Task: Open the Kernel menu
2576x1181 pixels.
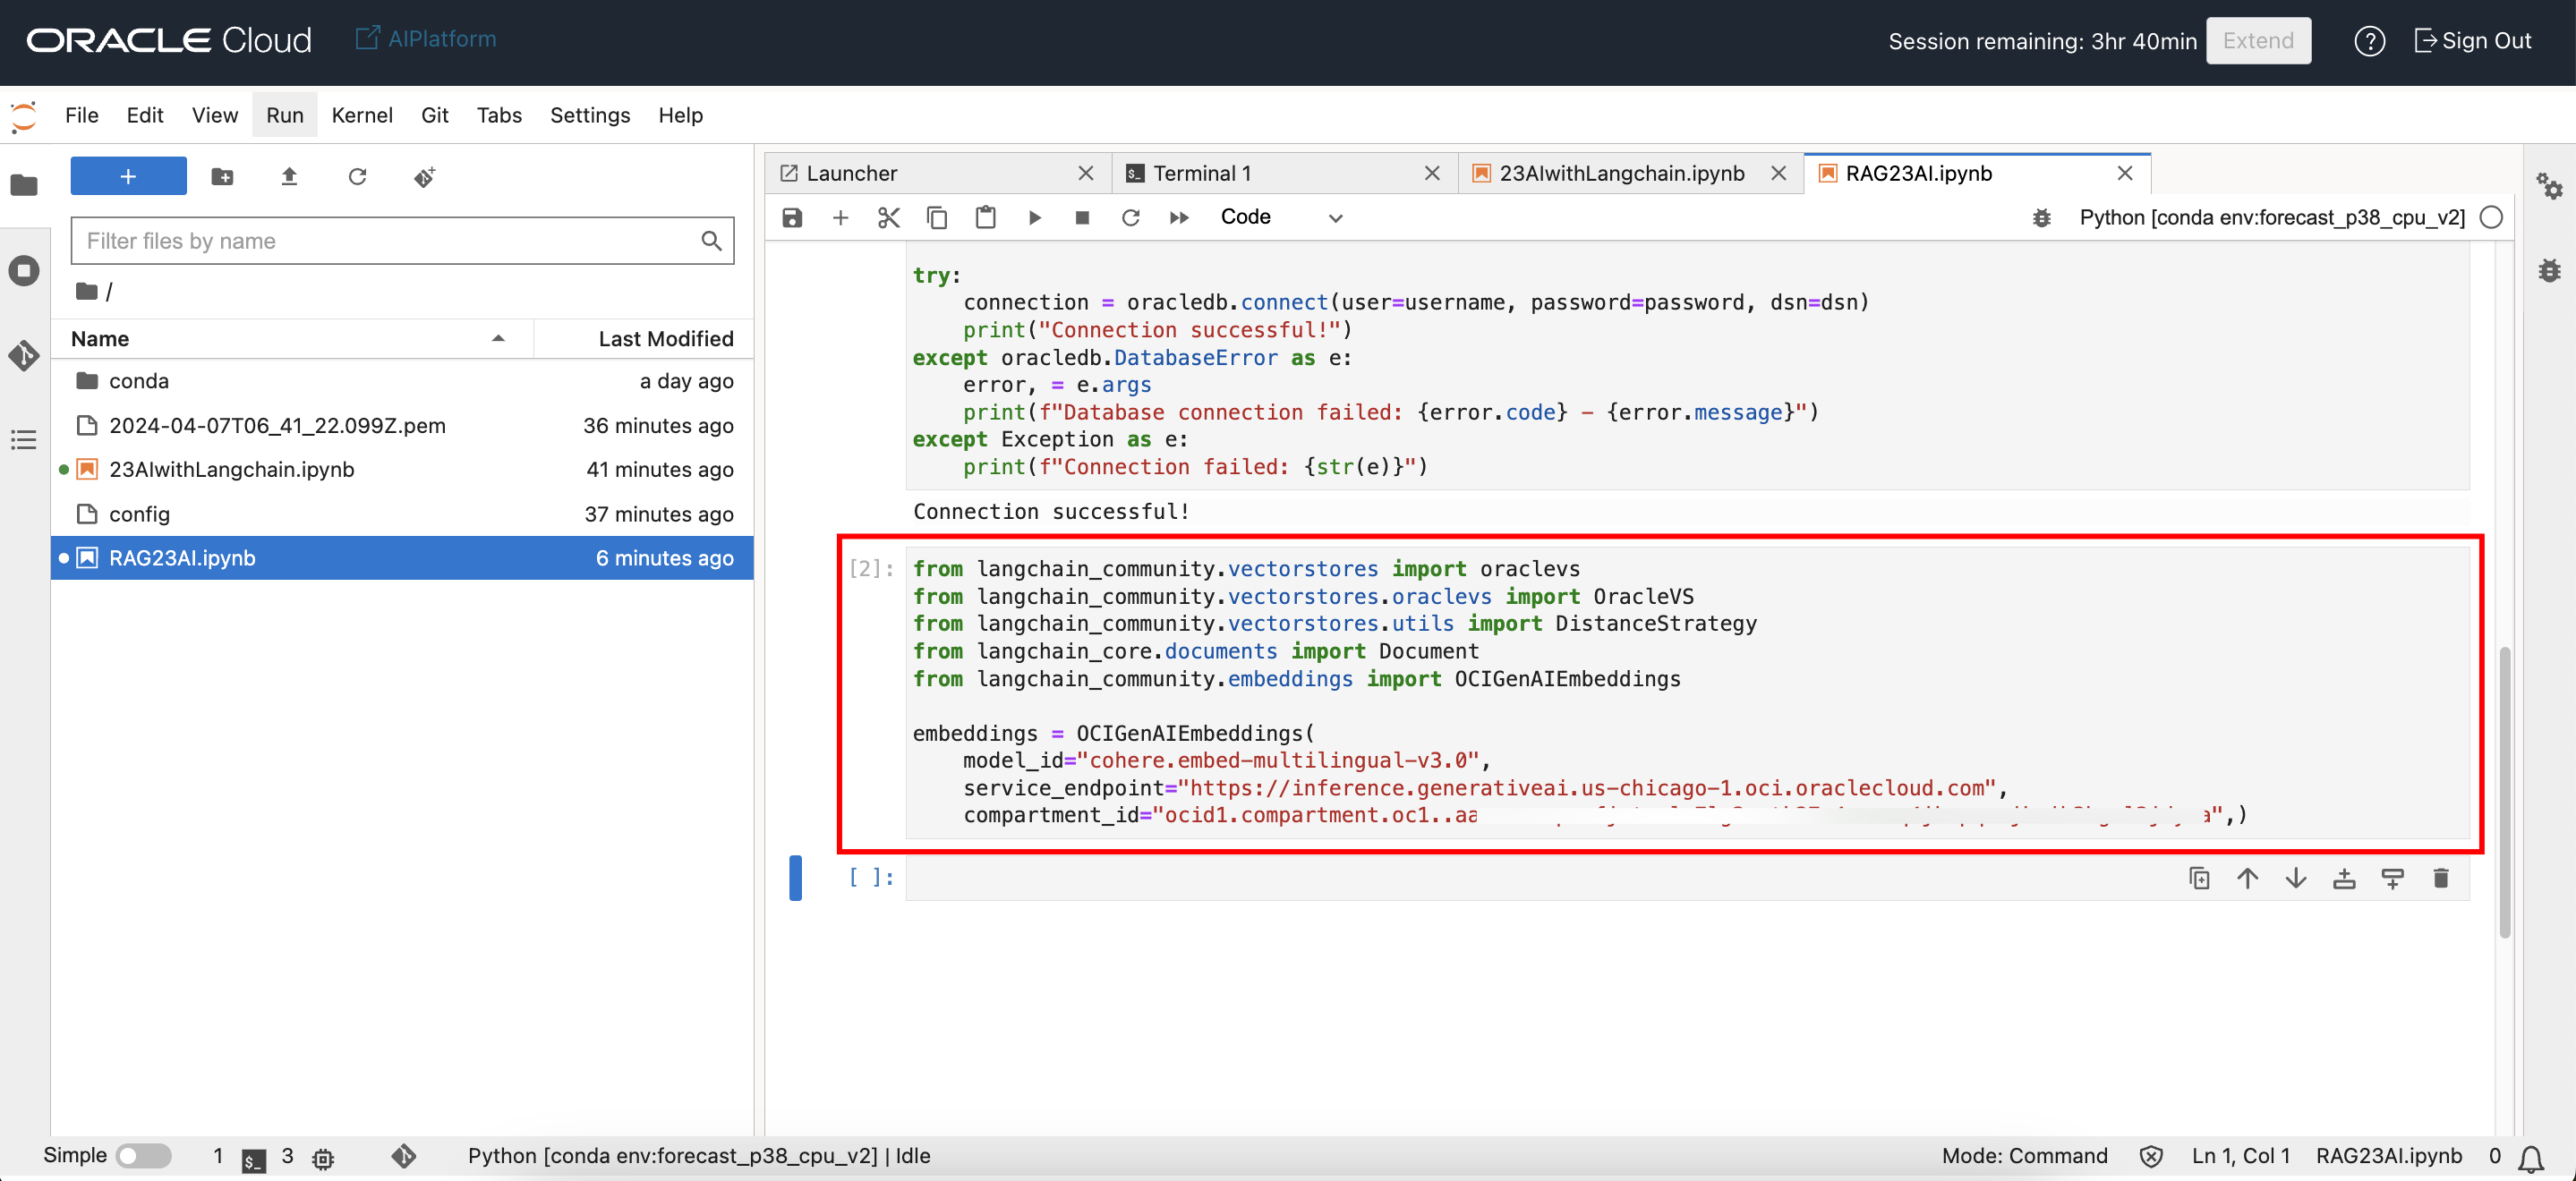Action: [x=361, y=115]
